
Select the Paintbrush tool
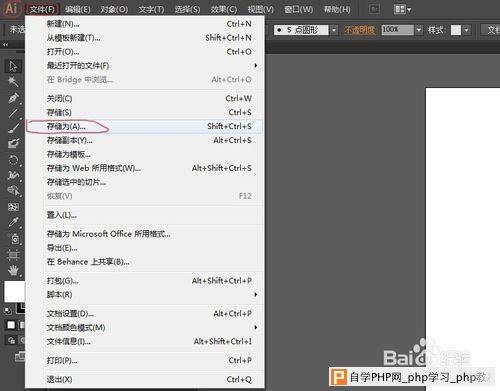pyautogui.click(x=13, y=128)
